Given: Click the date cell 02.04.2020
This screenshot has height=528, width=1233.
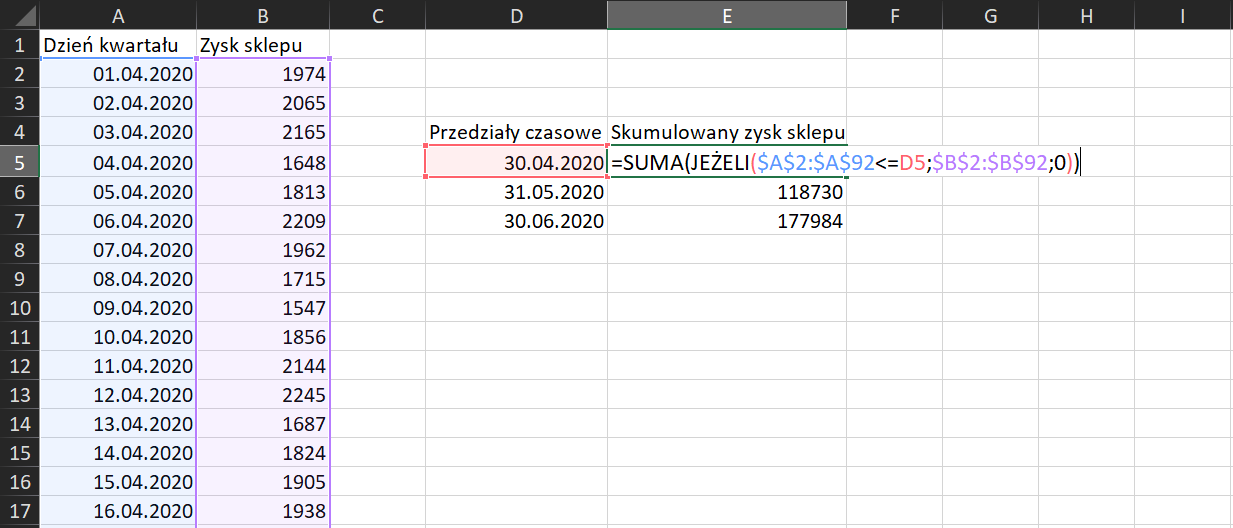Looking at the screenshot, I should tap(118, 103).
